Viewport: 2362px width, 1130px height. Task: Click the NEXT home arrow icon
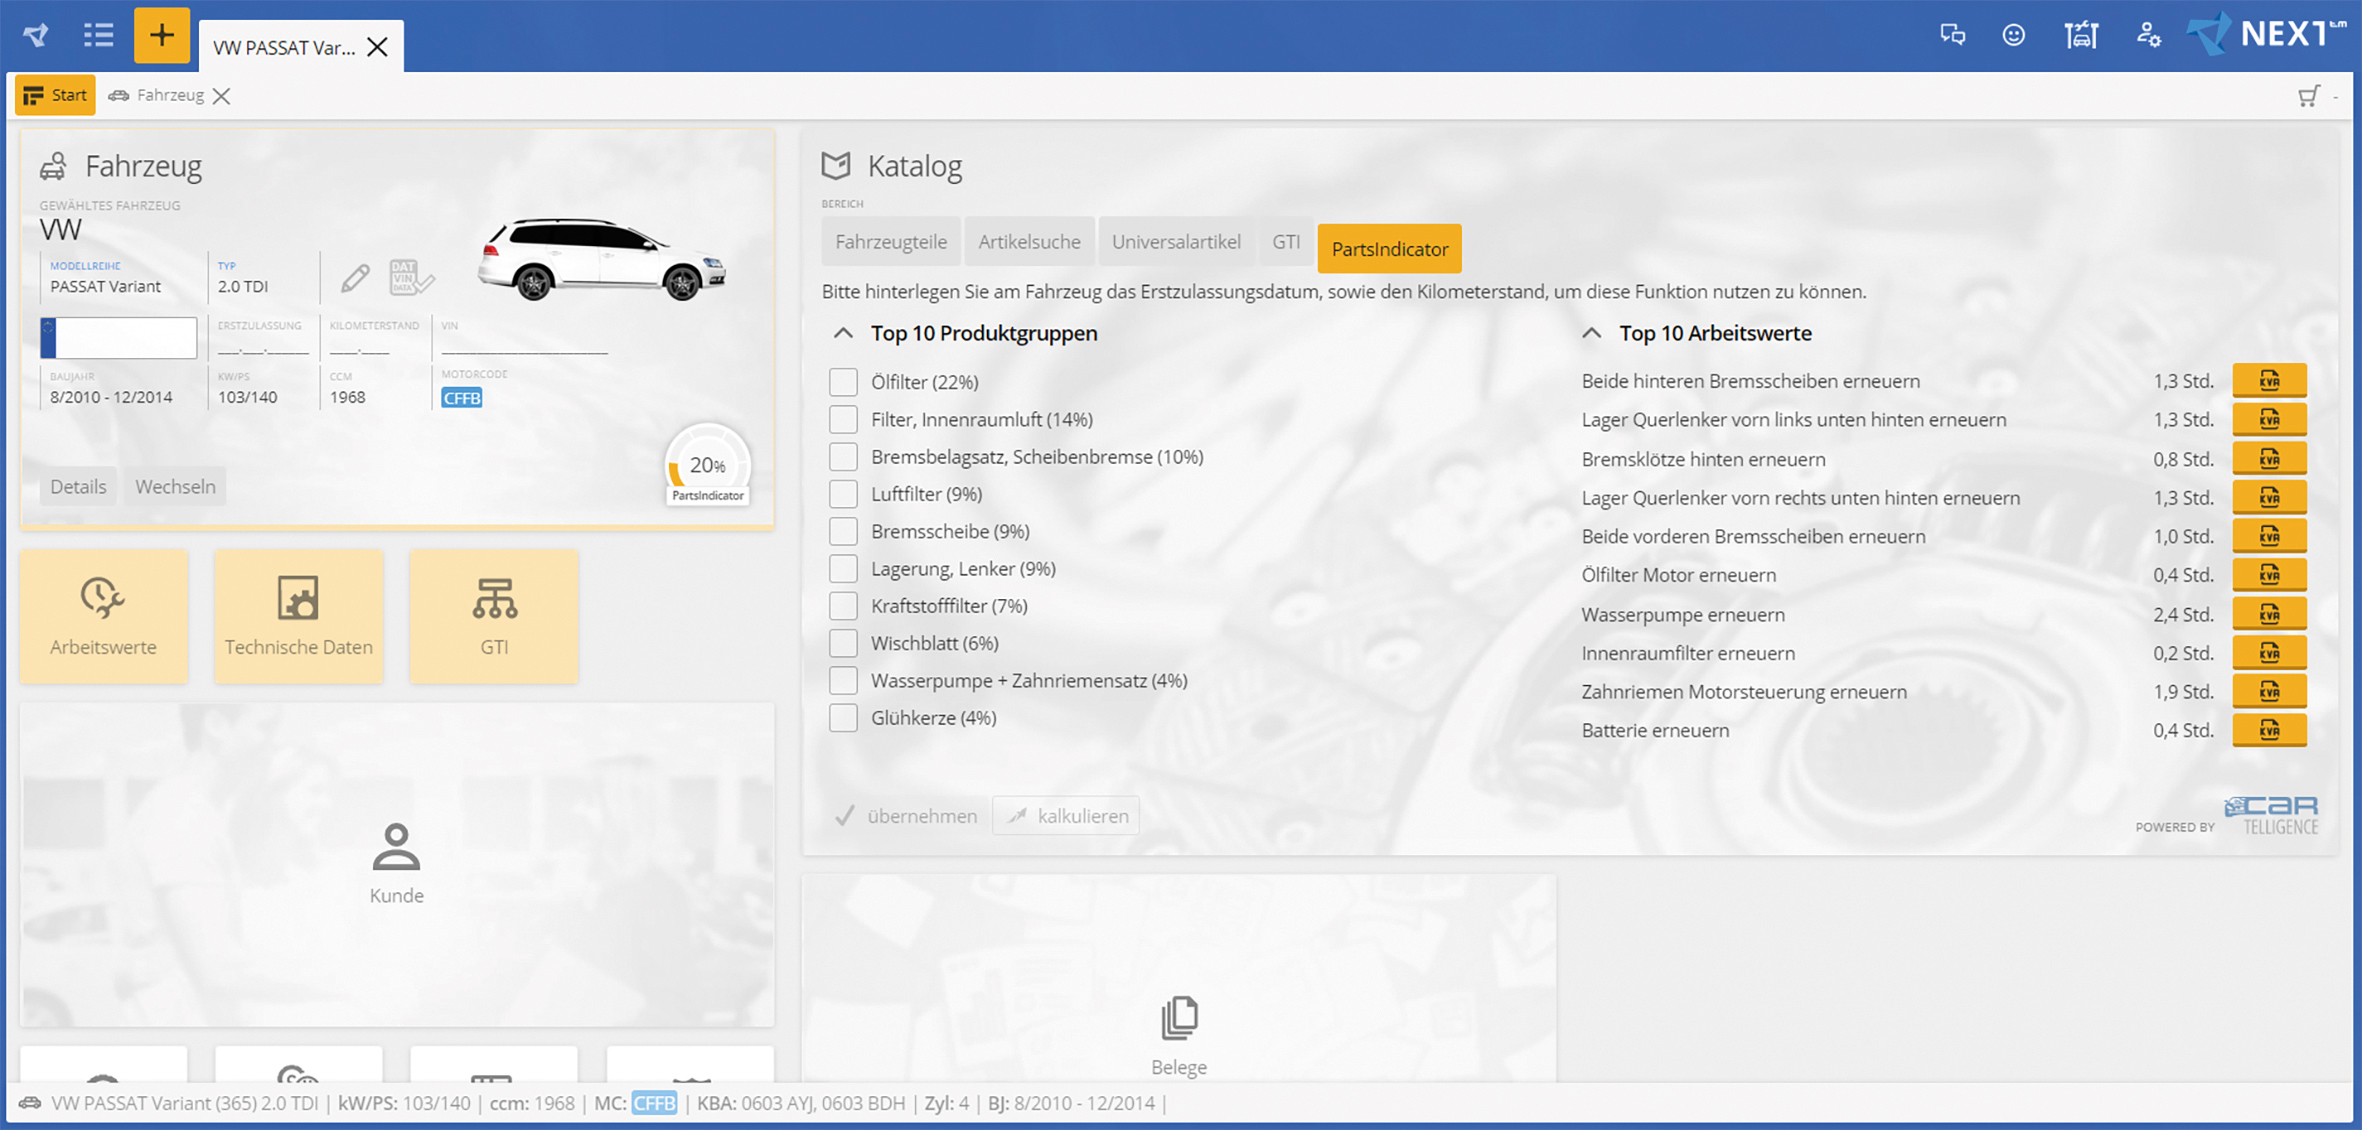click(36, 36)
